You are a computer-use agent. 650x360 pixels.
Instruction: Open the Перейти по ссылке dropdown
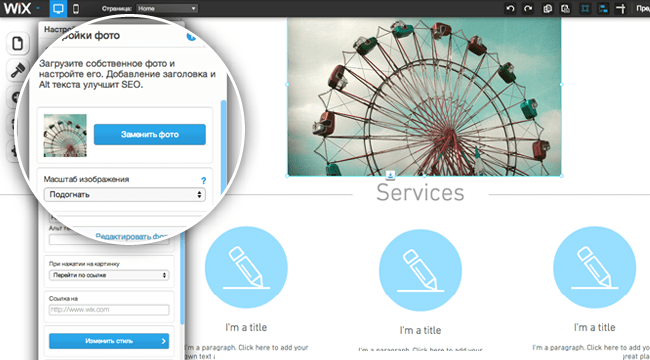(x=109, y=275)
